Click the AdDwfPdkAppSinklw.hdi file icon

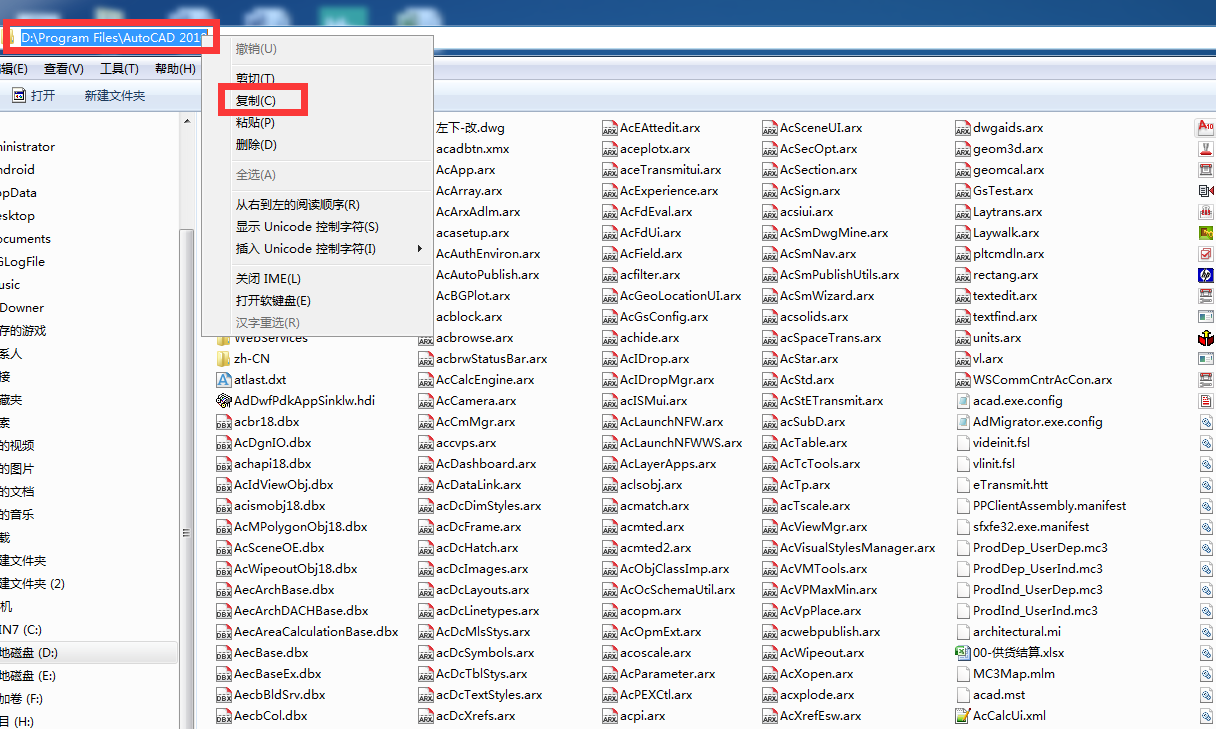click(x=224, y=401)
